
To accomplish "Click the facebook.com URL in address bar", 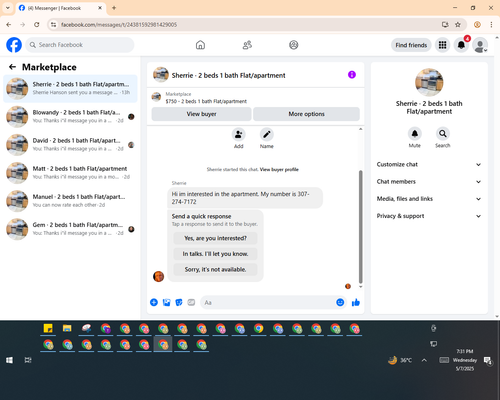I will tap(119, 25).
